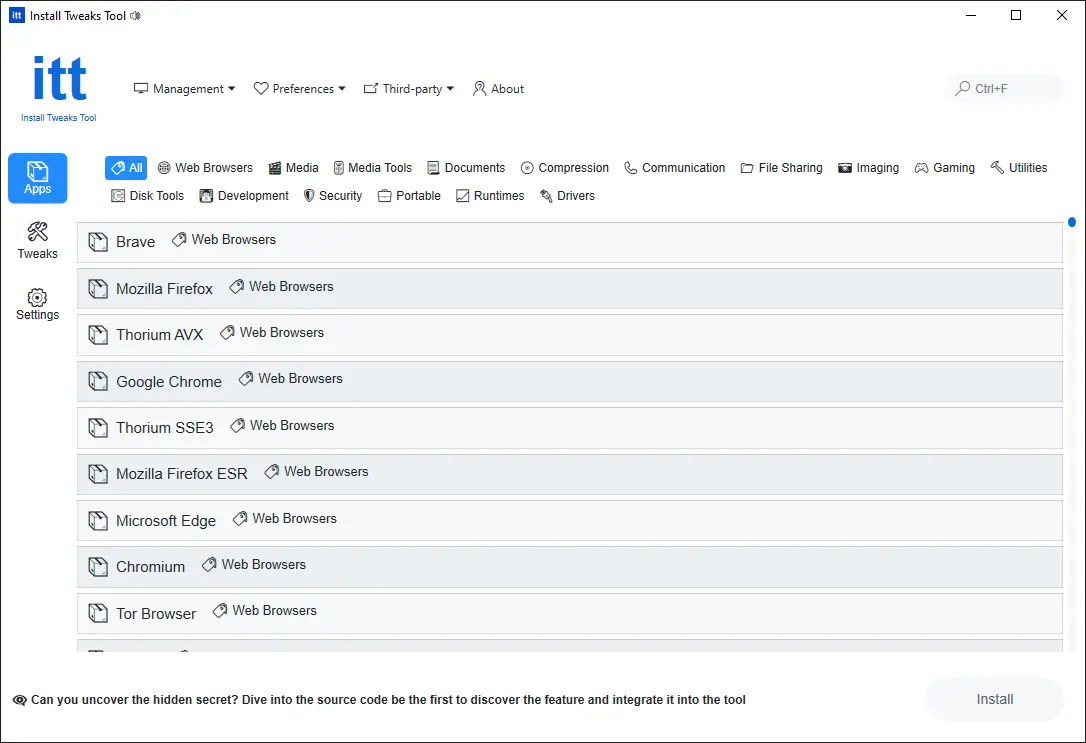Click the package icon beside Mozilla Firefox
Screen dimensions: 1086x743
[x=98, y=289]
